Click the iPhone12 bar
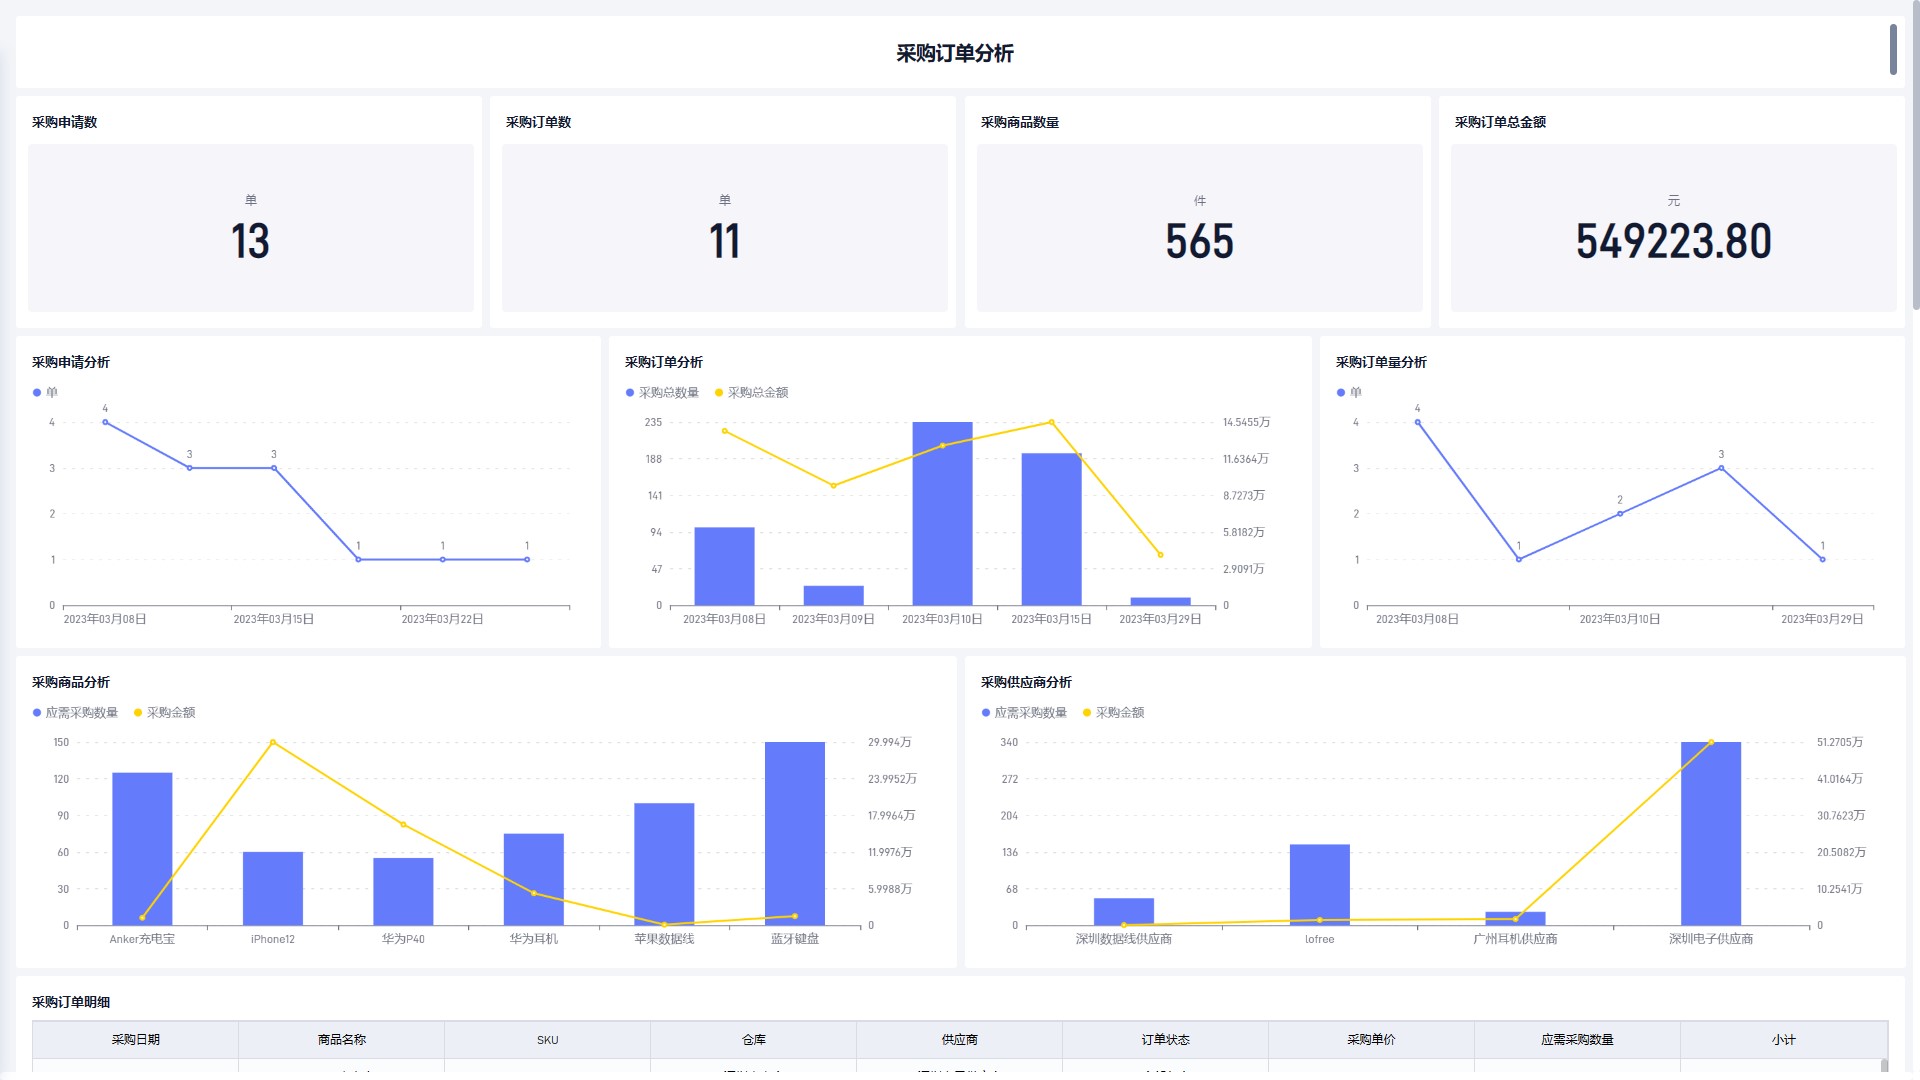The height and width of the screenshot is (1080, 1920). pyautogui.click(x=273, y=888)
